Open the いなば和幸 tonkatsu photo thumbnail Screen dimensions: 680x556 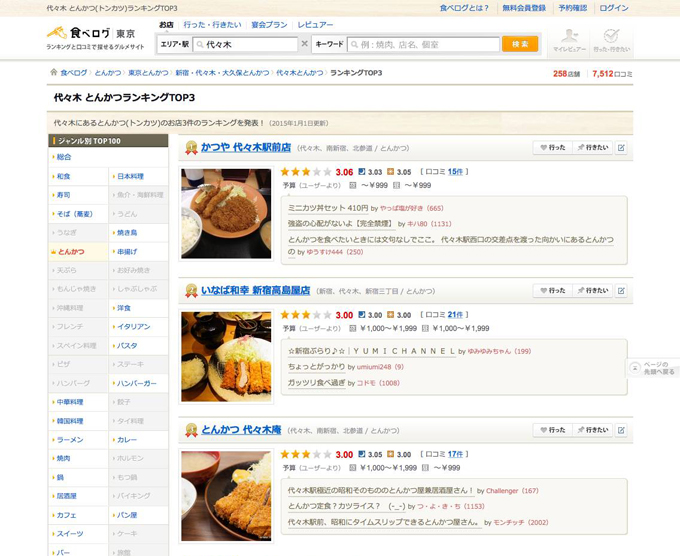point(225,356)
